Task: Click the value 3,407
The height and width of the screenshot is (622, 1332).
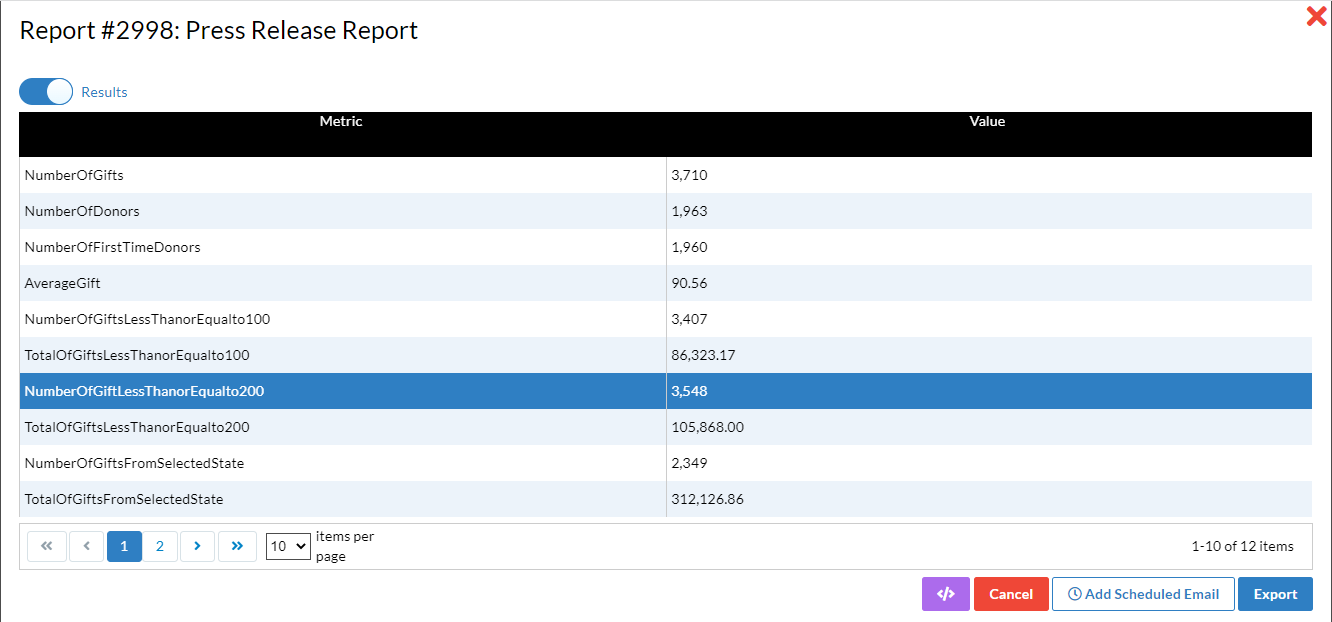Action: click(689, 319)
